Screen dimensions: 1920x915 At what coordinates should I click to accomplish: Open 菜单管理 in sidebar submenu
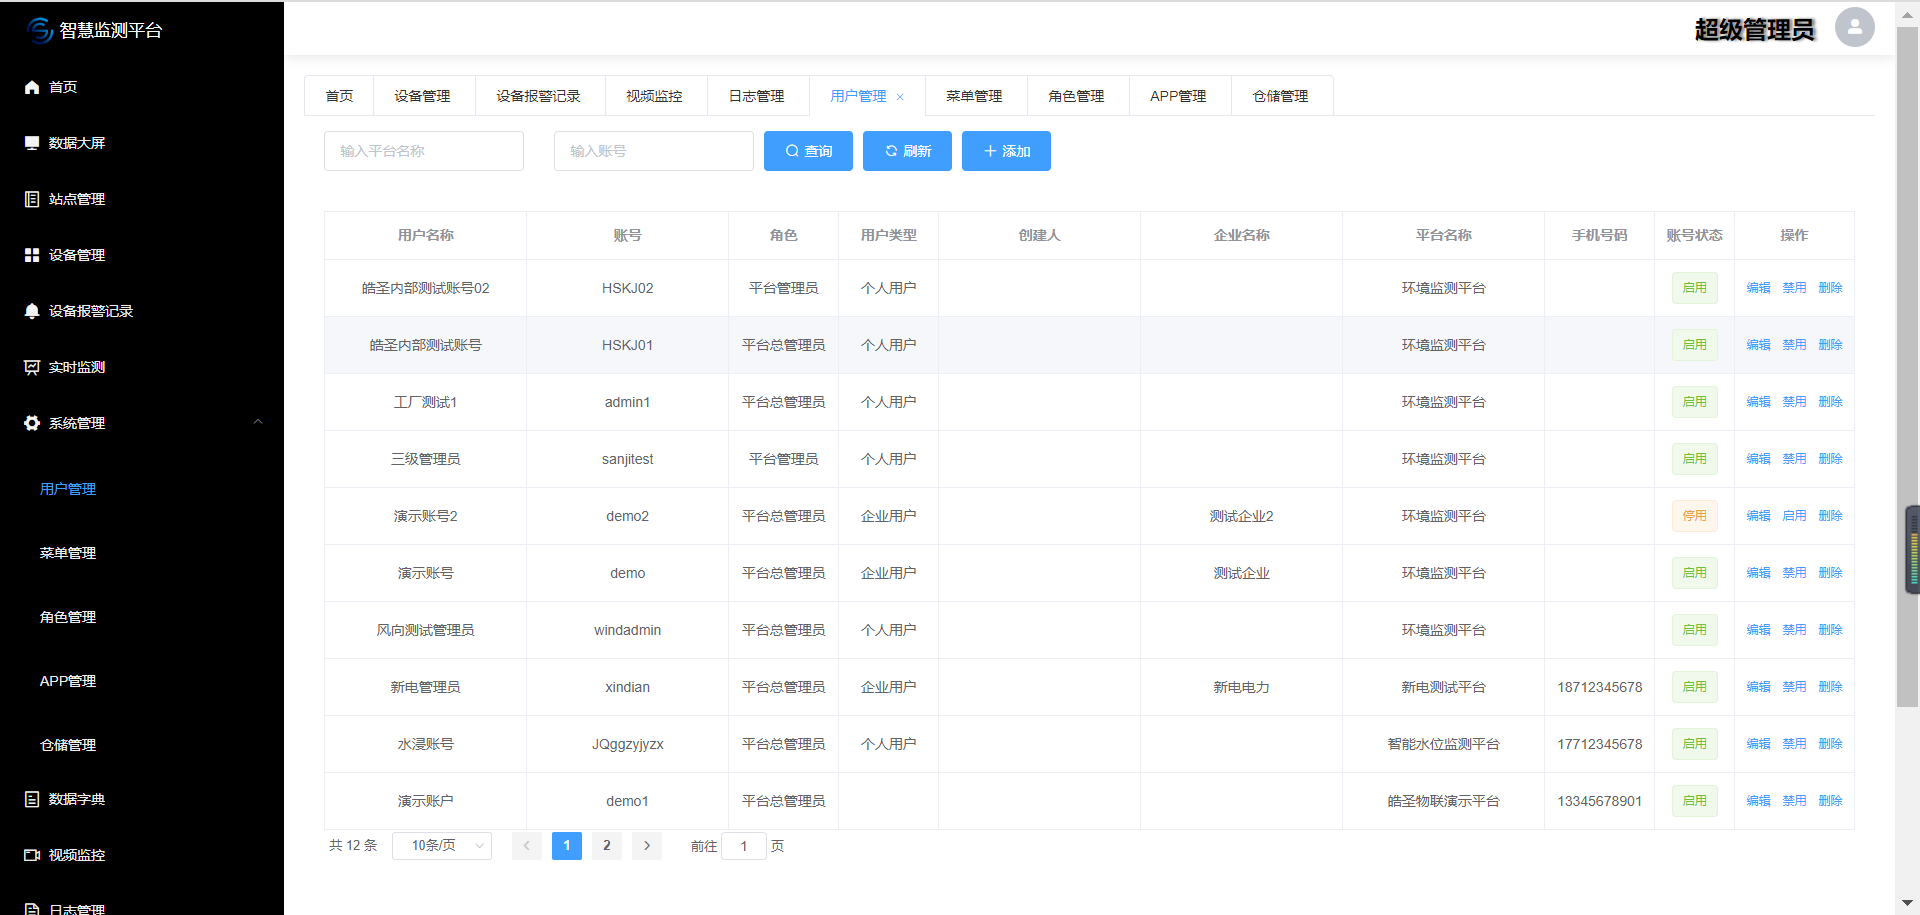click(x=68, y=553)
